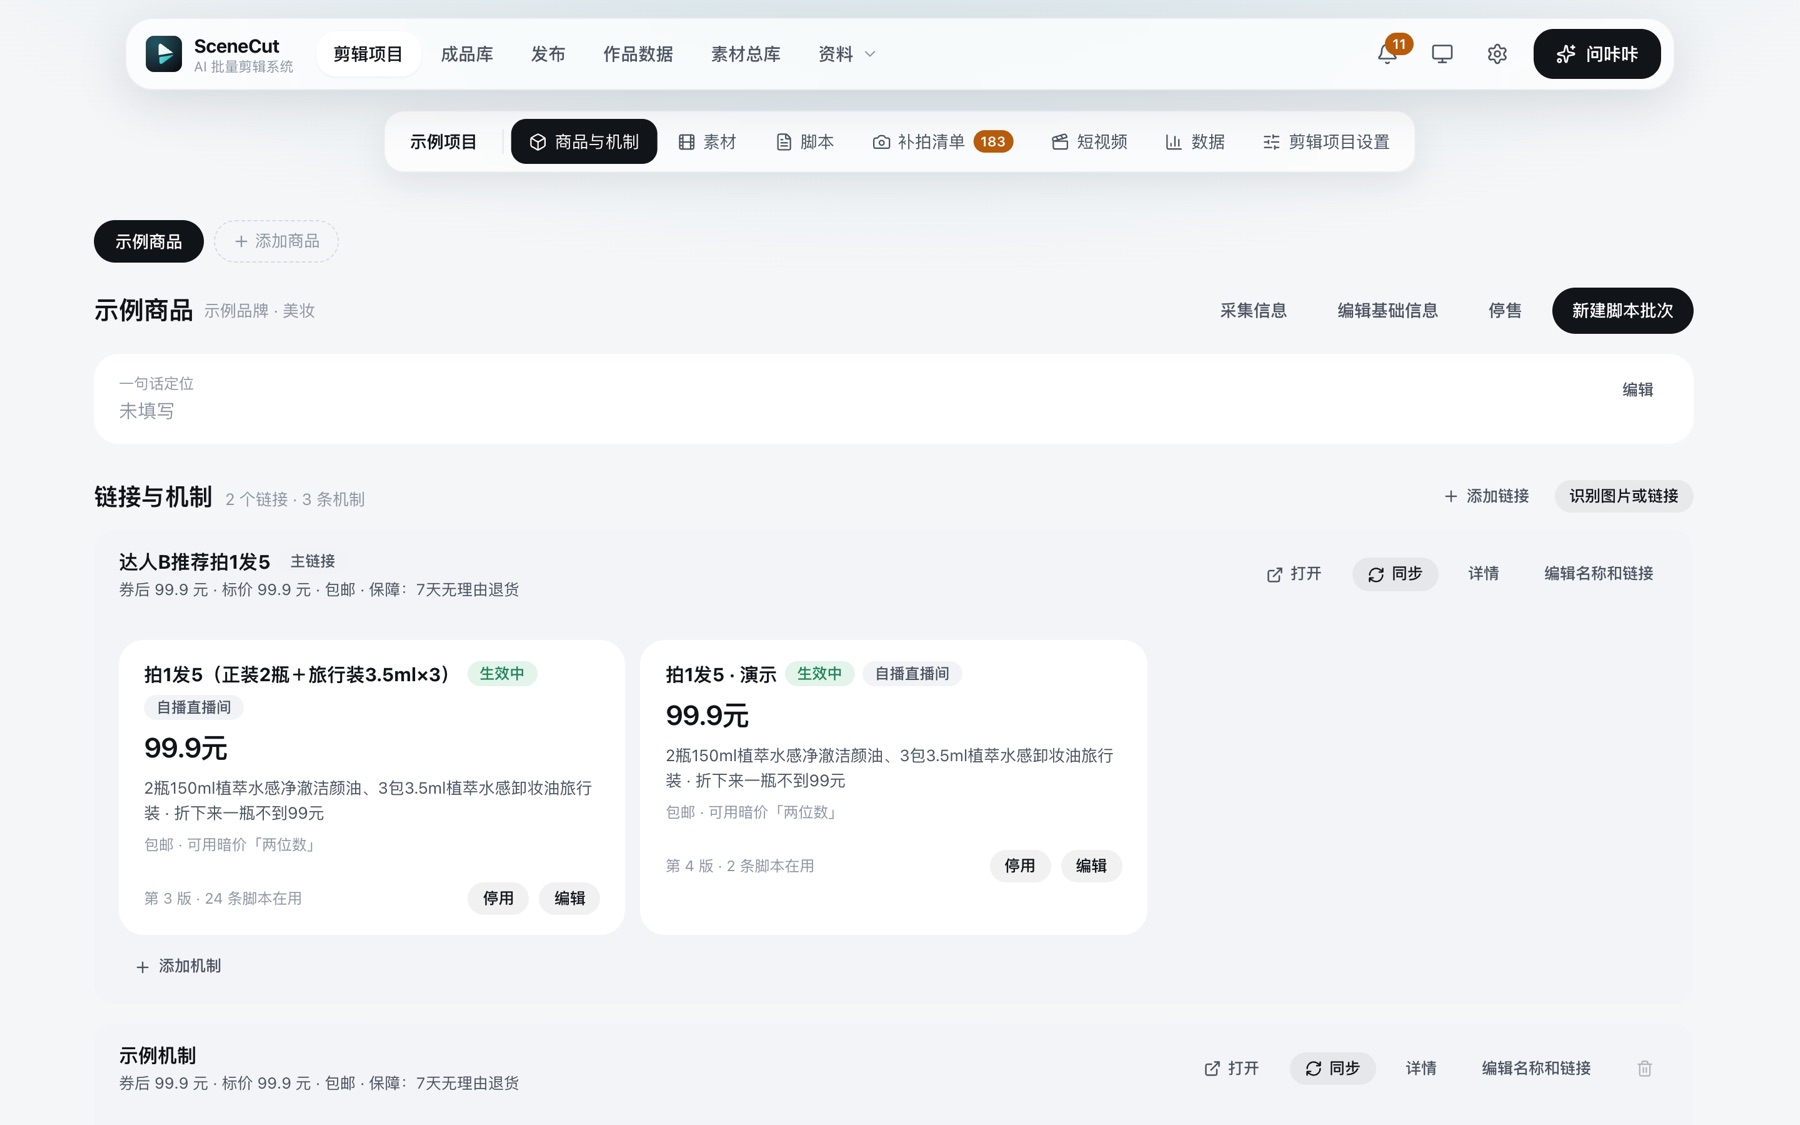The width and height of the screenshot is (1800, 1125).
Task: Click the 未填写 placeholder text
Action: coord(147,411)
